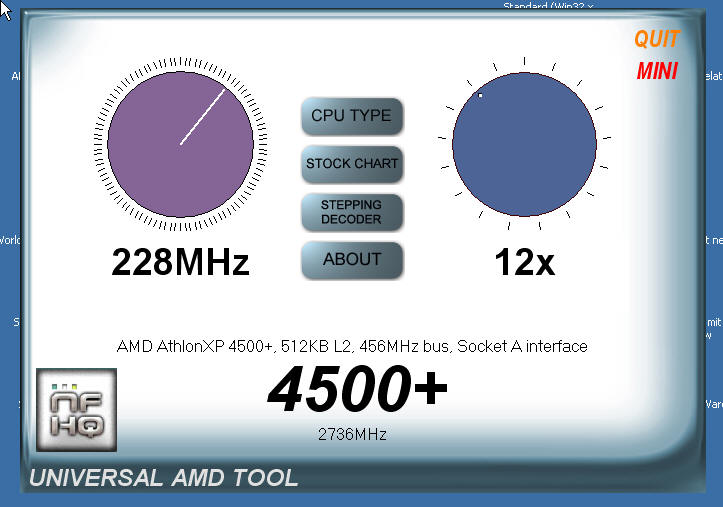Show the ABOUT information
The image size is (723, 507).
coord(352,260)
